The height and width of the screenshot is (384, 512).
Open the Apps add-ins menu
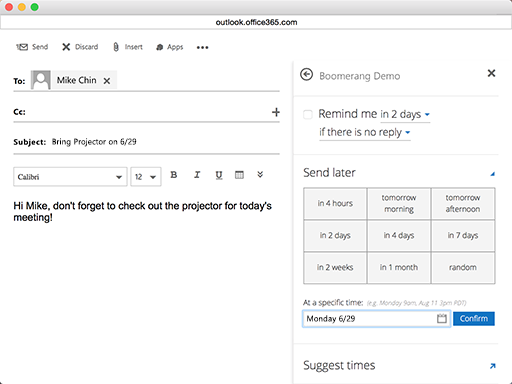click(170, 47)
